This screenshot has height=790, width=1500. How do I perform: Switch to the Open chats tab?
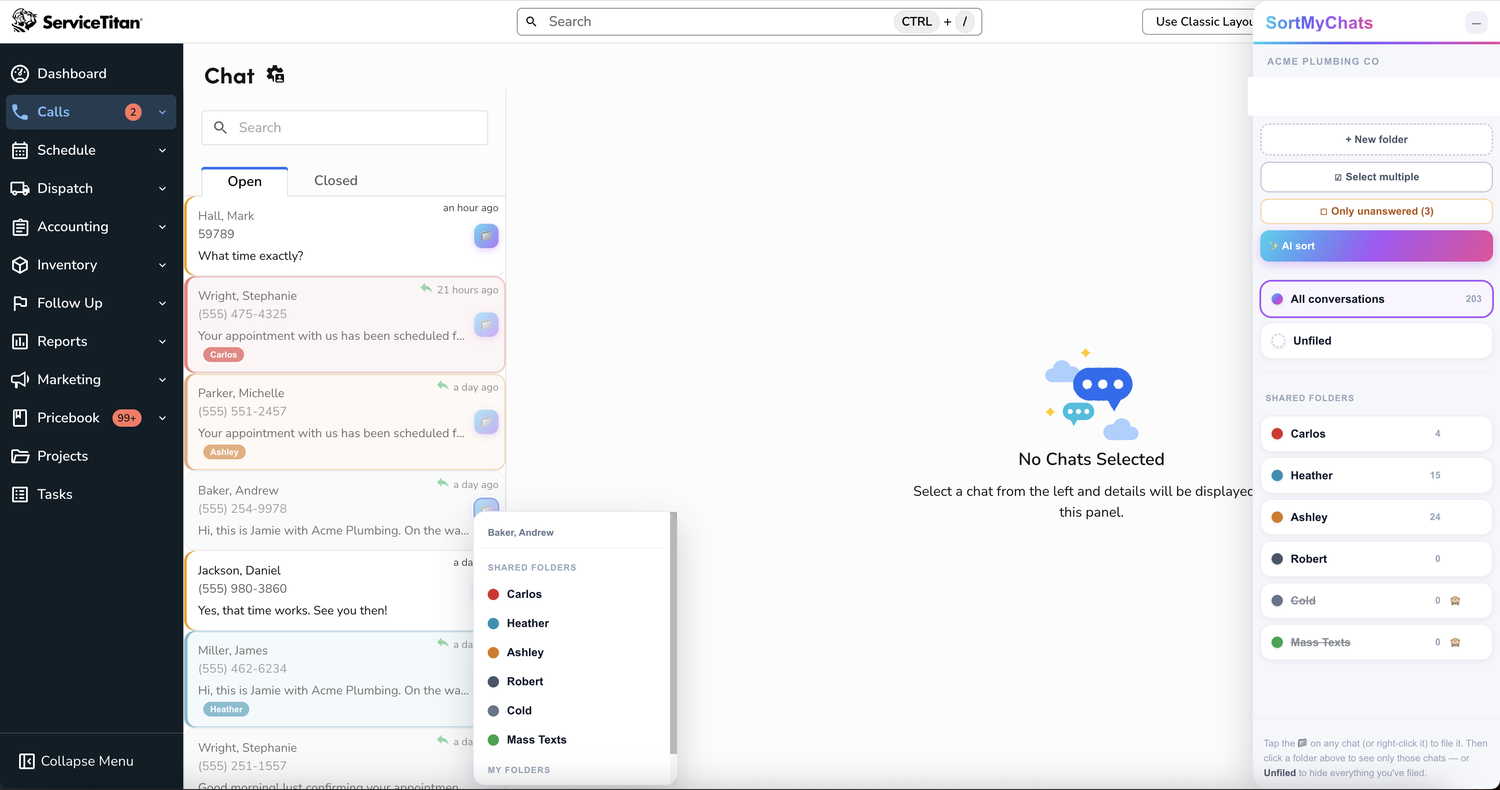click(x=245, y=181)
